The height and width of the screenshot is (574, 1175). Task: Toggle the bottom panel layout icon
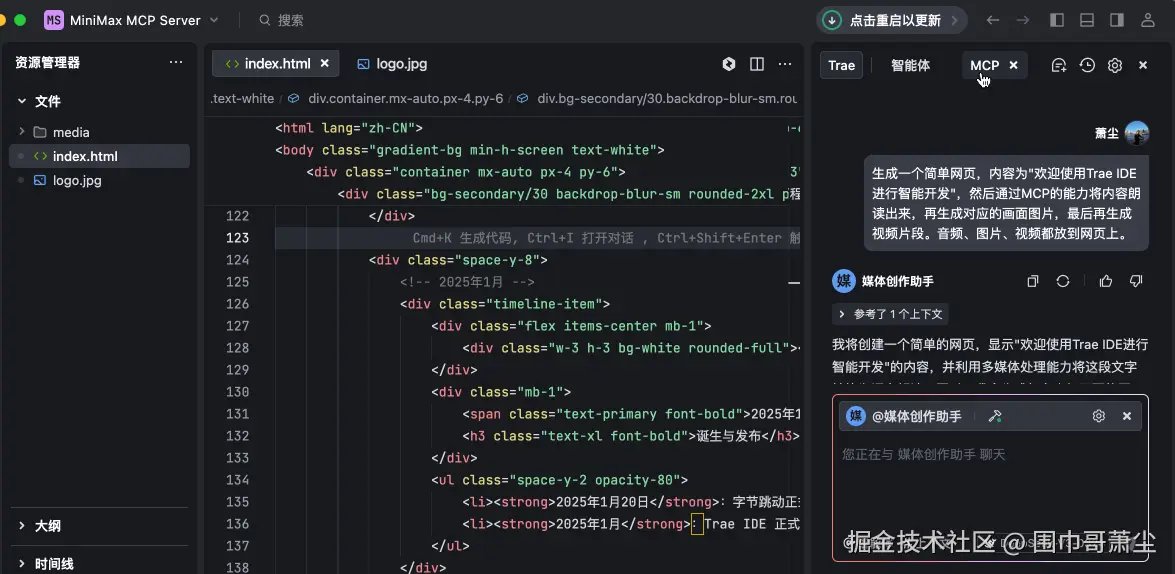tap(1087, 20)
